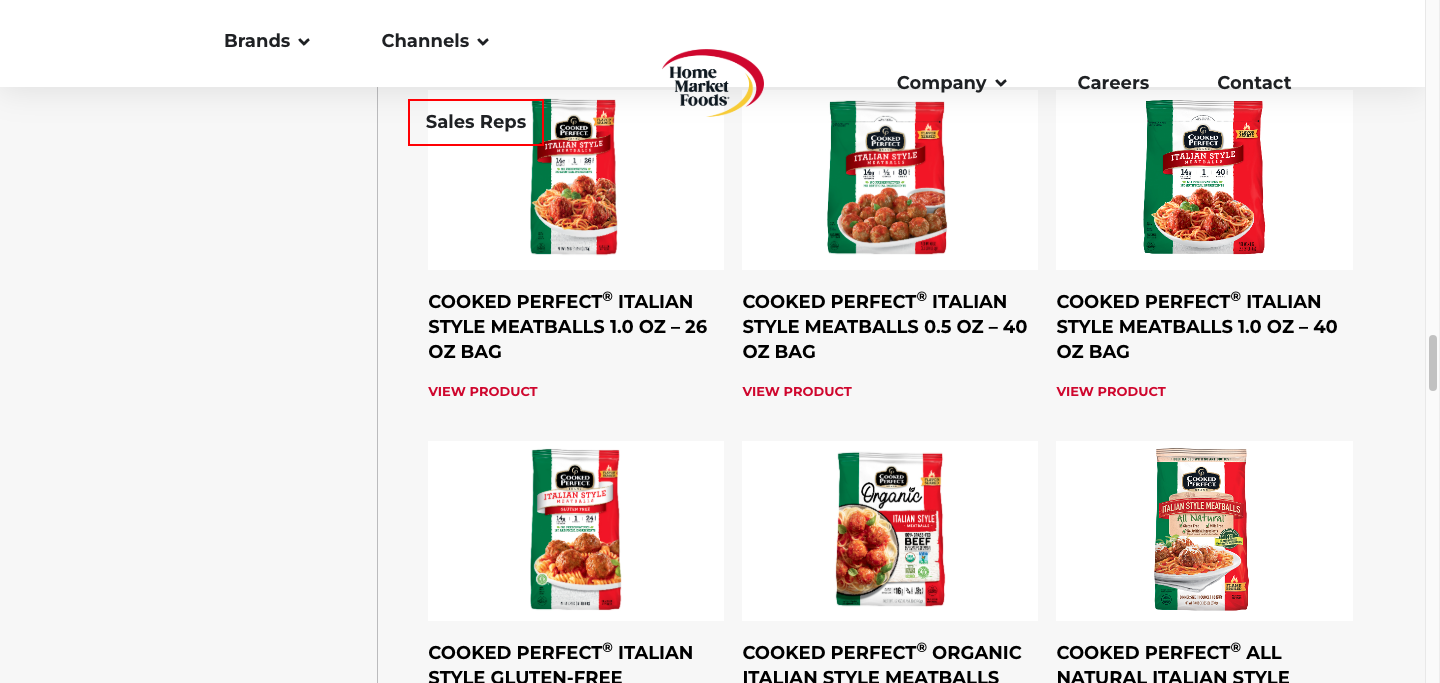Expand the Company dropdown menu
This screenshot has width=1440, height=683.
pyautogui.click(x=951, y=83)
